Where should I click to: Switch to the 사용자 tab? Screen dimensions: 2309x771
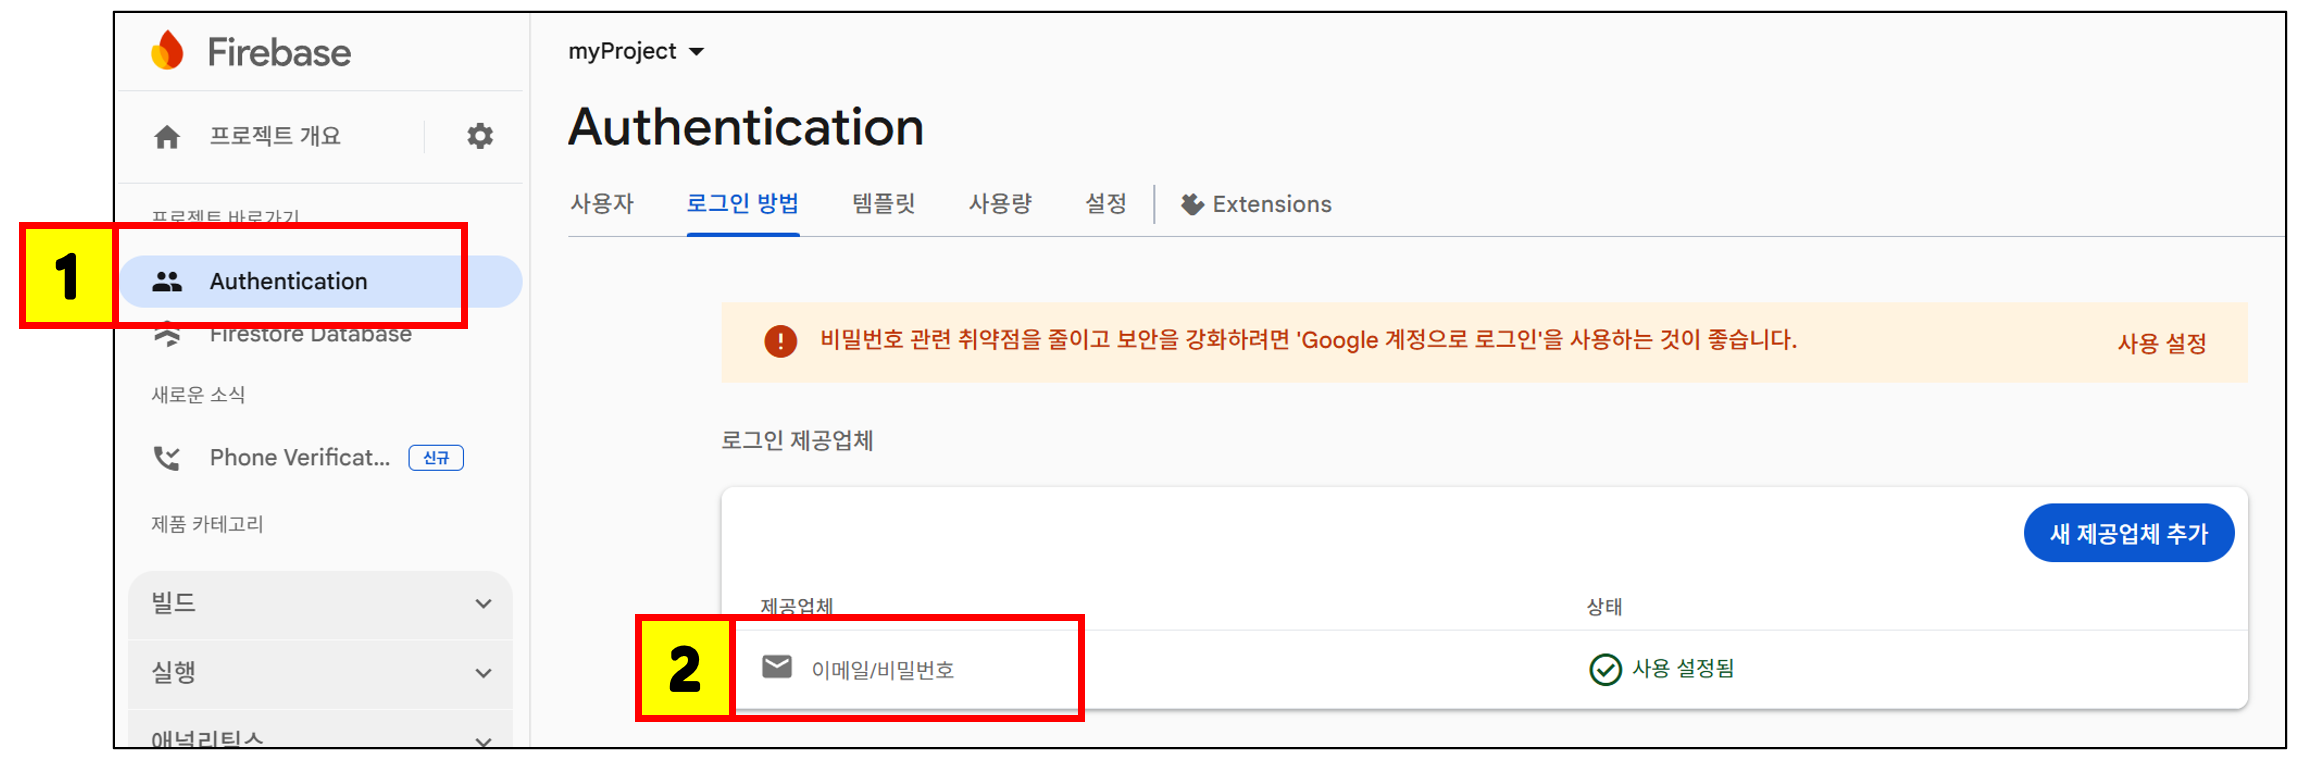602,204
